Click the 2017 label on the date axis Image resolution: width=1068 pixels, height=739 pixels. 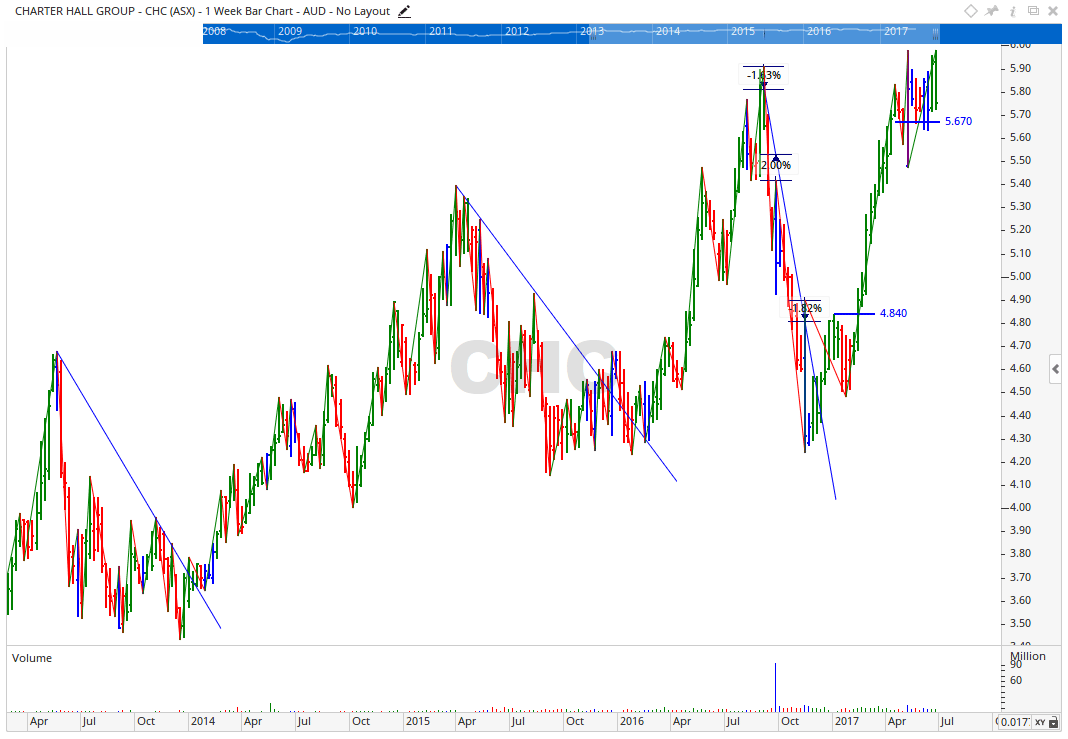(847, 721)
